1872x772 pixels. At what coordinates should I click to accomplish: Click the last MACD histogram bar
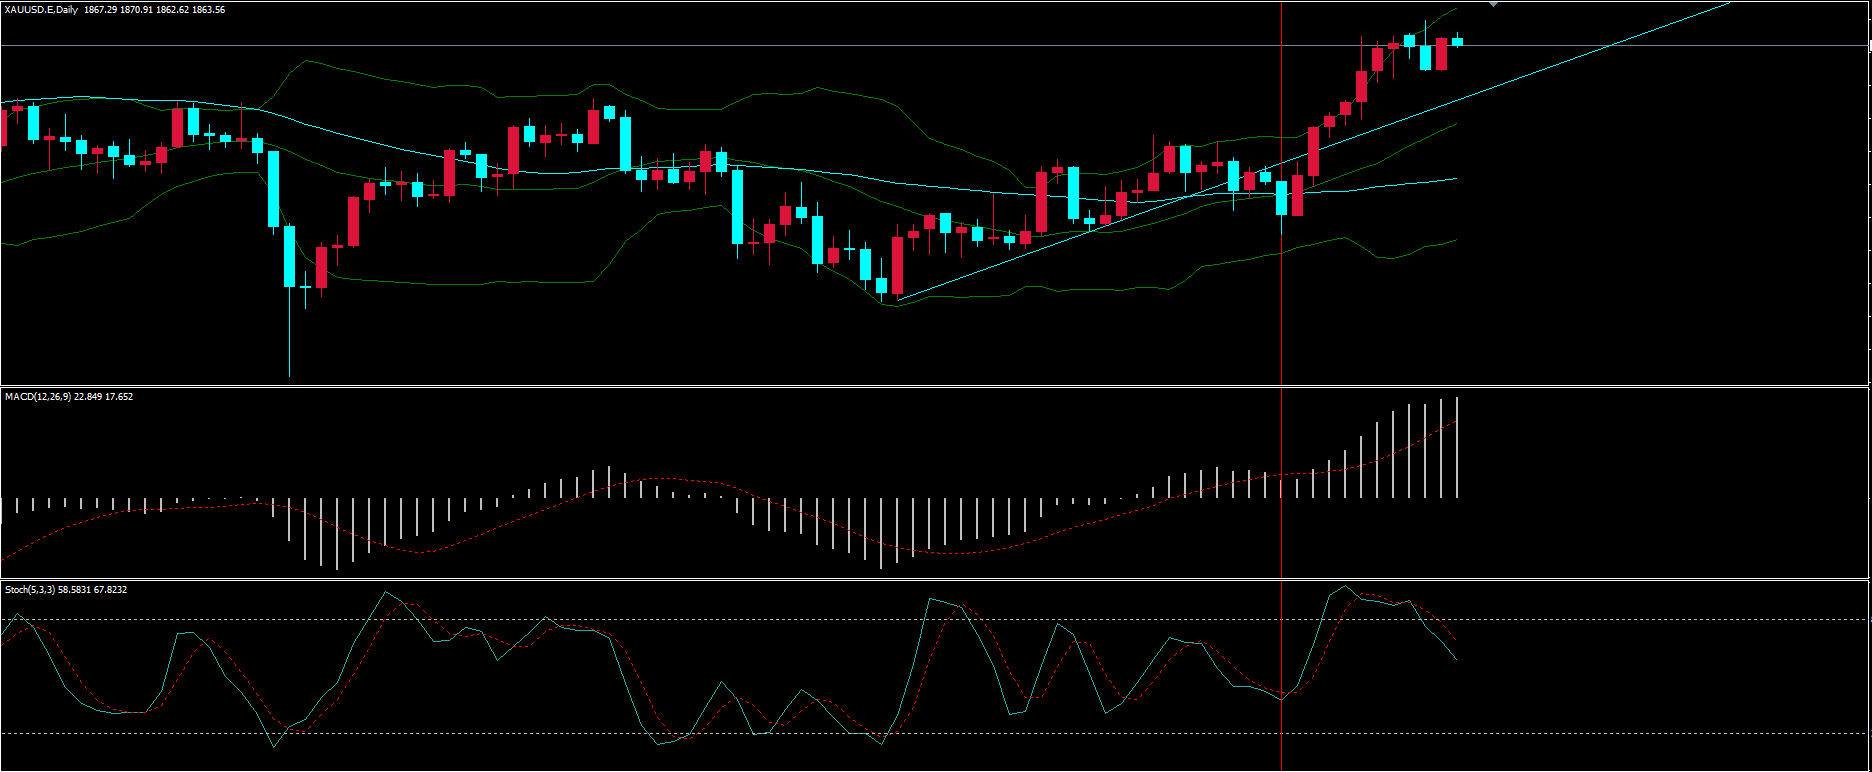tap(1457, 447)
